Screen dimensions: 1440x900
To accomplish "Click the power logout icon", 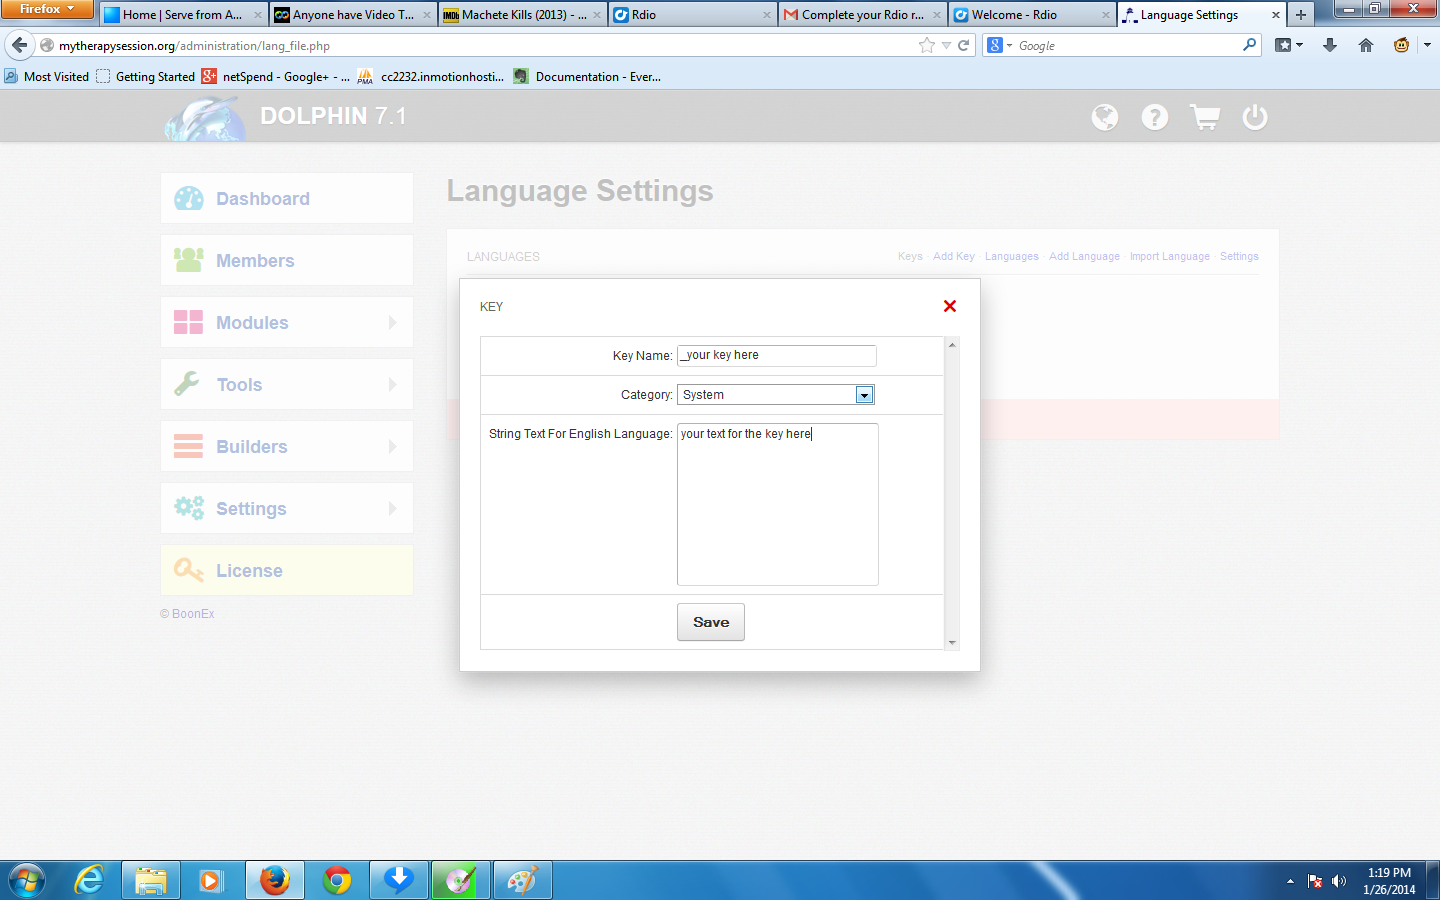I will point(1255,118).
